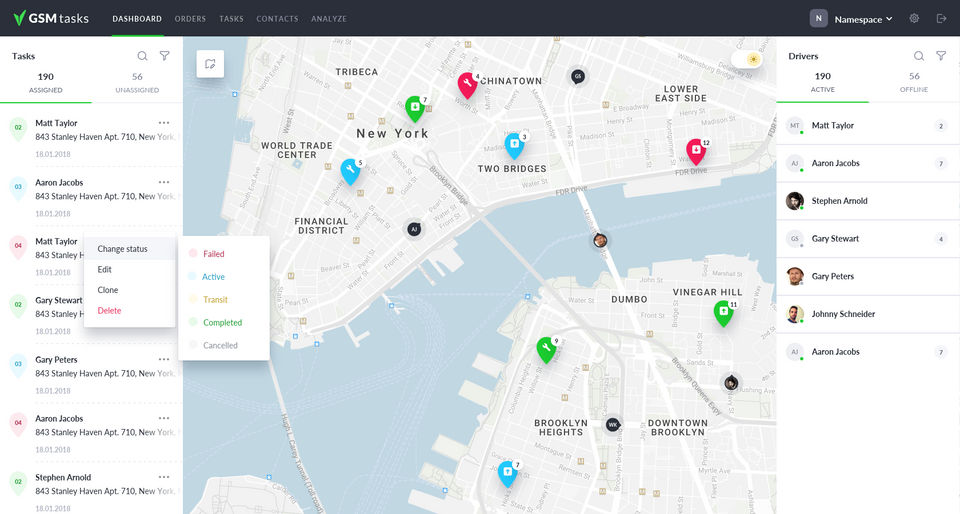Open more options for last Aaron Jacobs task
The width and height of the screenshot is (960, 514).
tap(164, 418)
